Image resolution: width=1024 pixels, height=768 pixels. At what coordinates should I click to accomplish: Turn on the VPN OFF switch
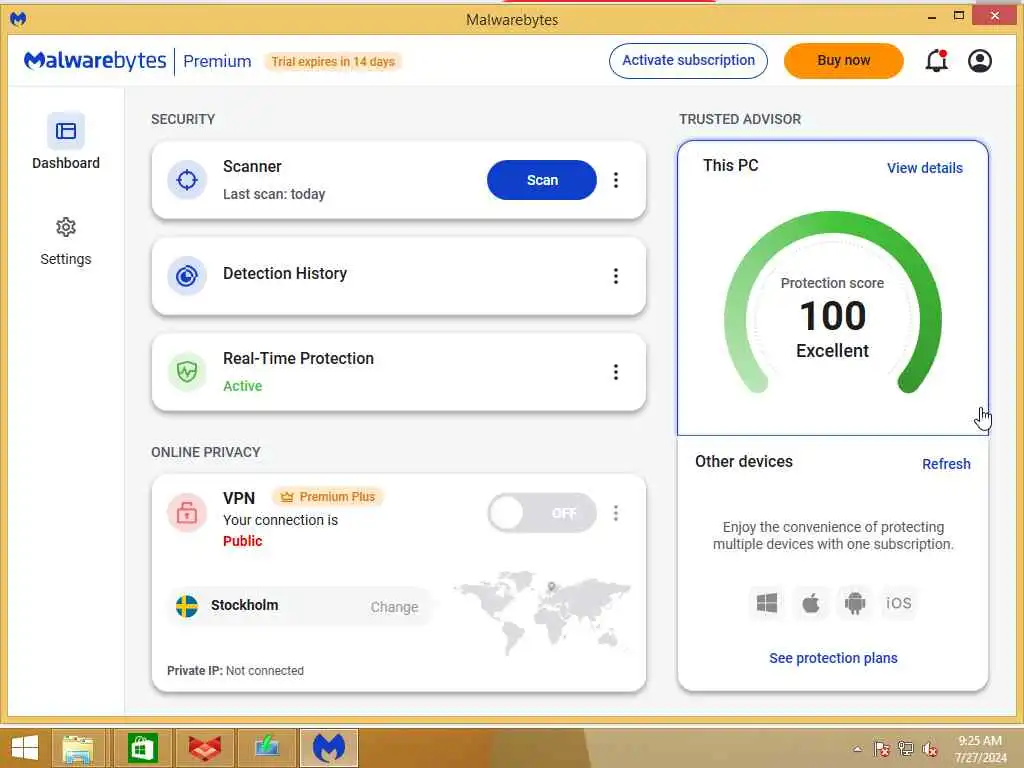pos(542,513)
